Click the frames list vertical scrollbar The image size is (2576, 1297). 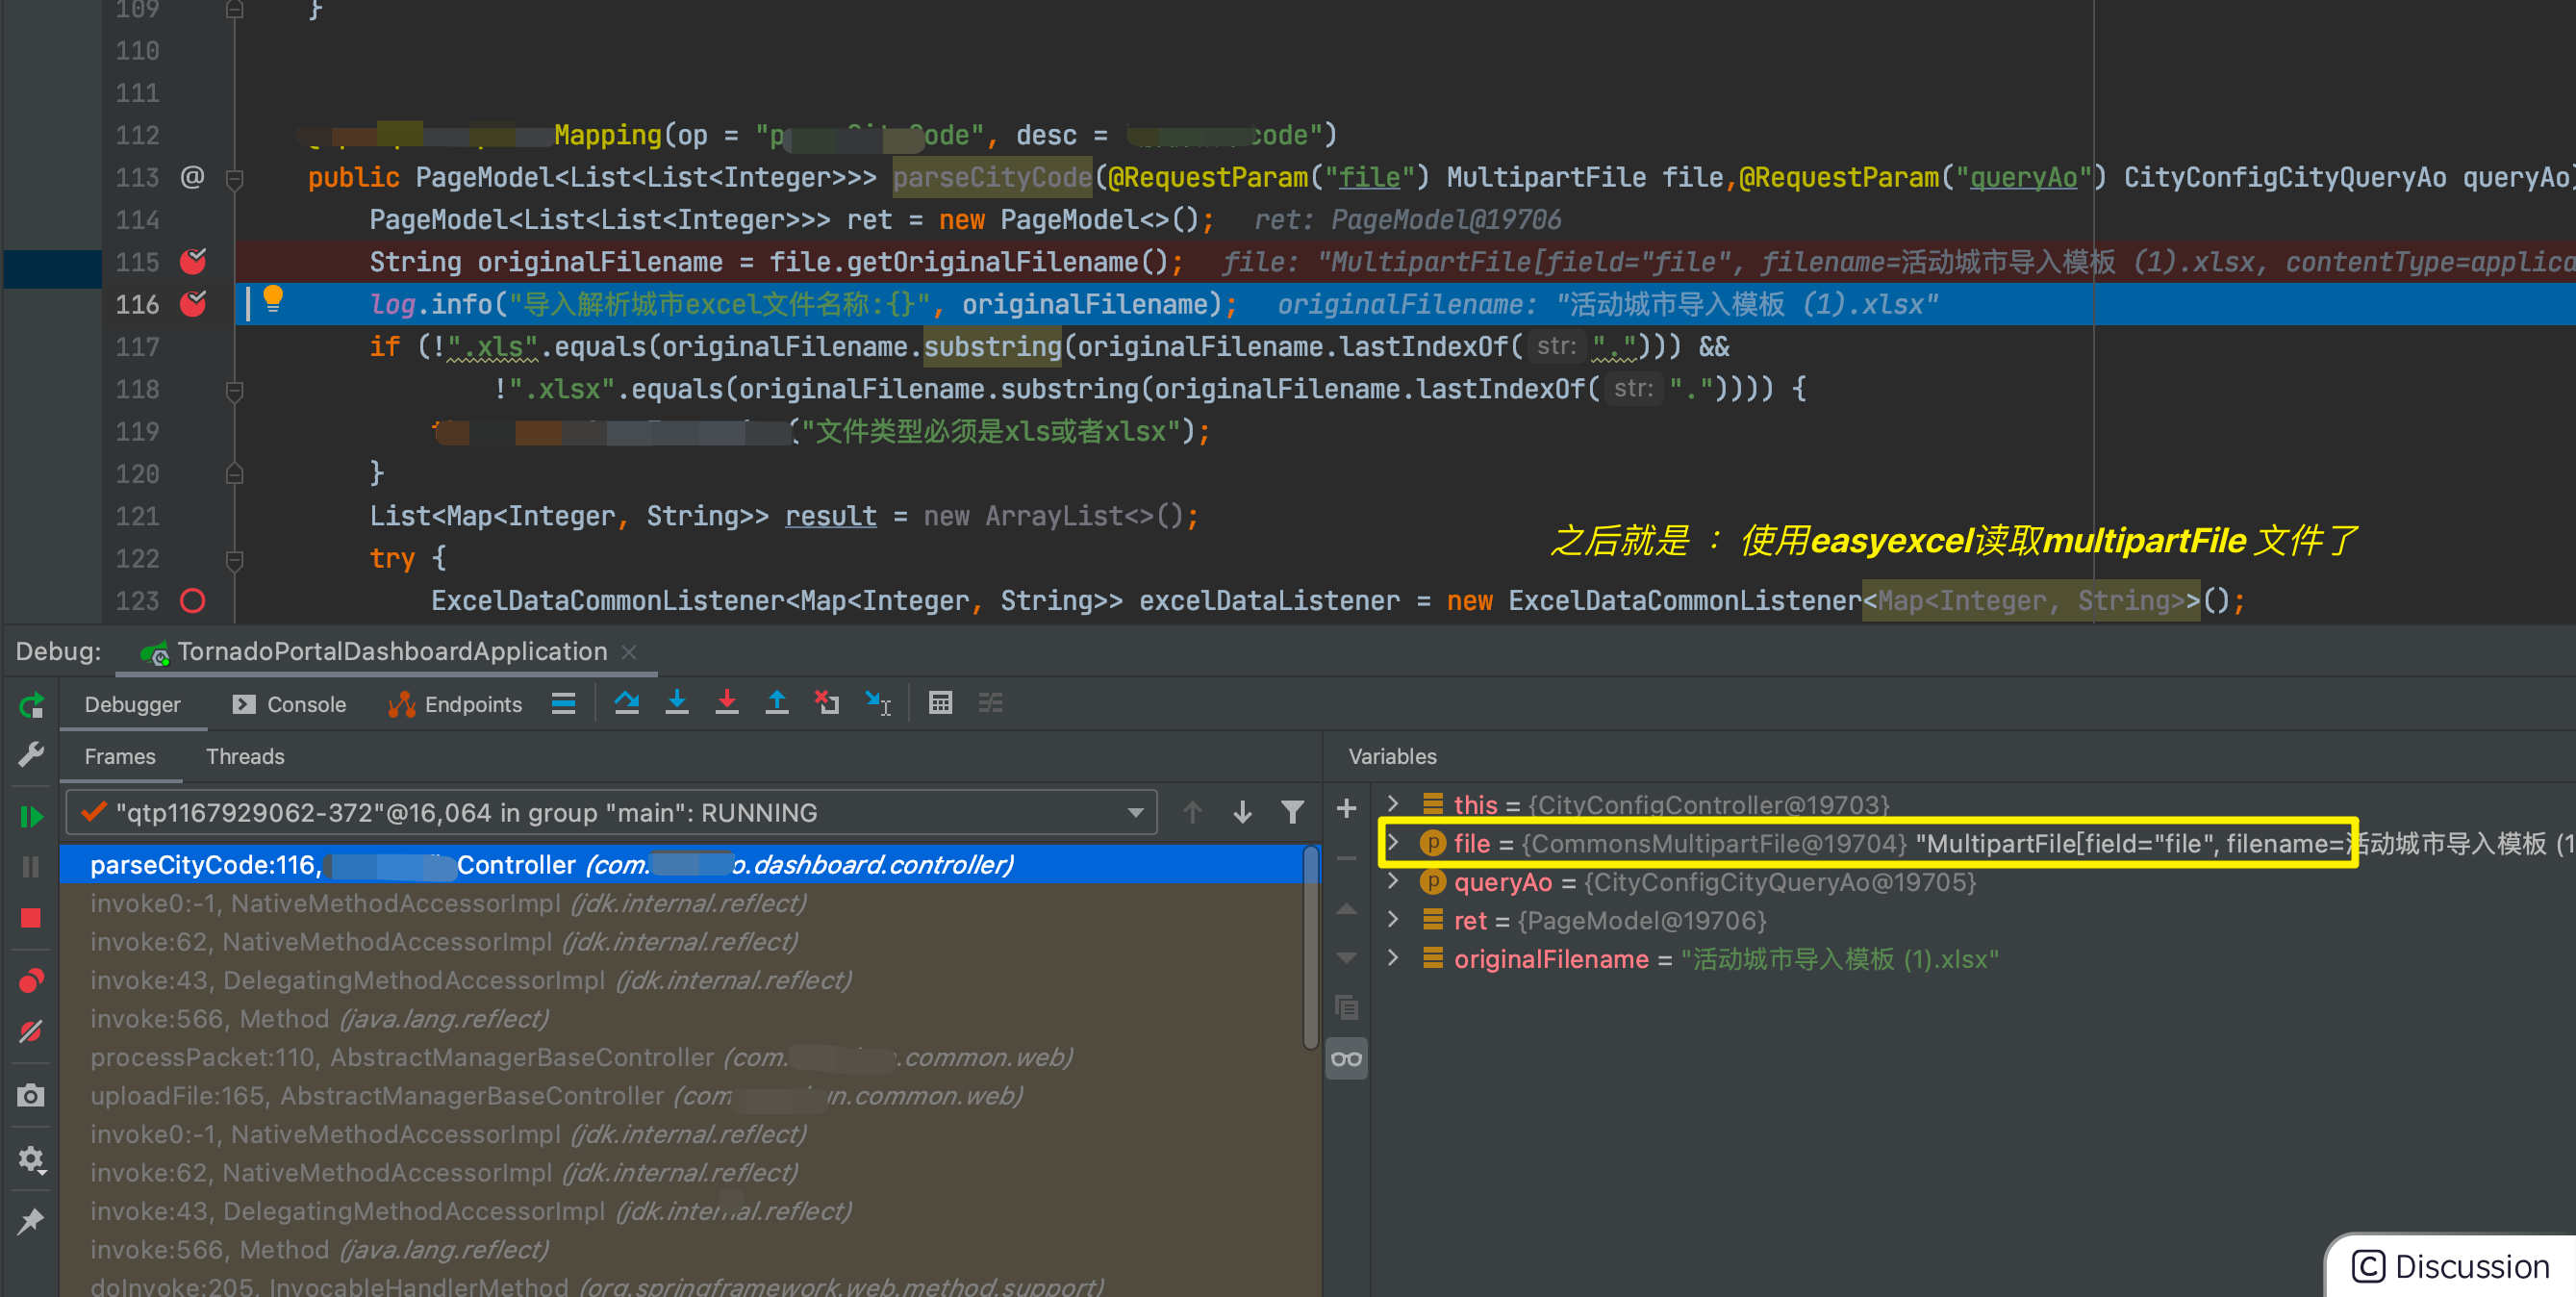tap(1311, 950)
